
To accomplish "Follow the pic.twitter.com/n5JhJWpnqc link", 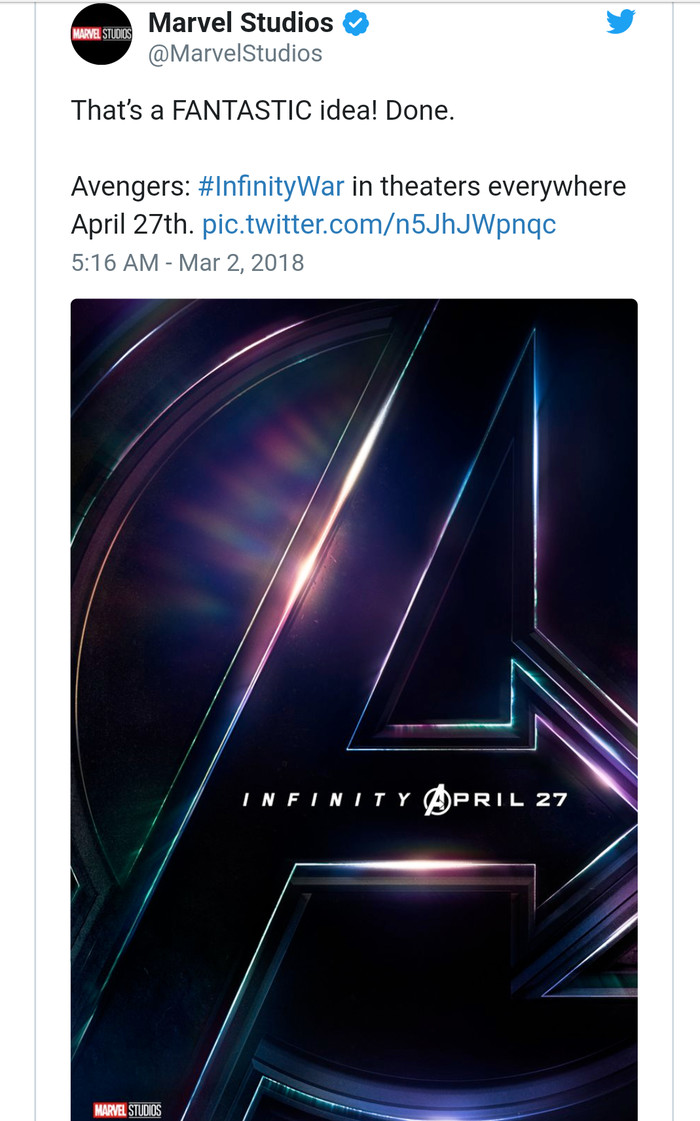I will pyautogui.click(x=379, y=224).
